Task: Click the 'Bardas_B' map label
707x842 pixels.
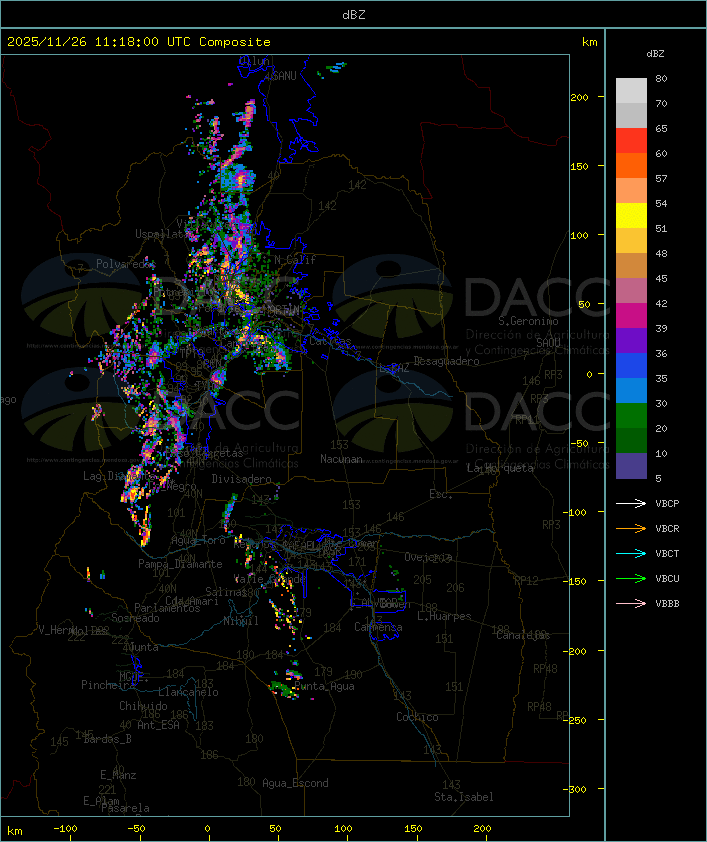Action: (107, 739)
